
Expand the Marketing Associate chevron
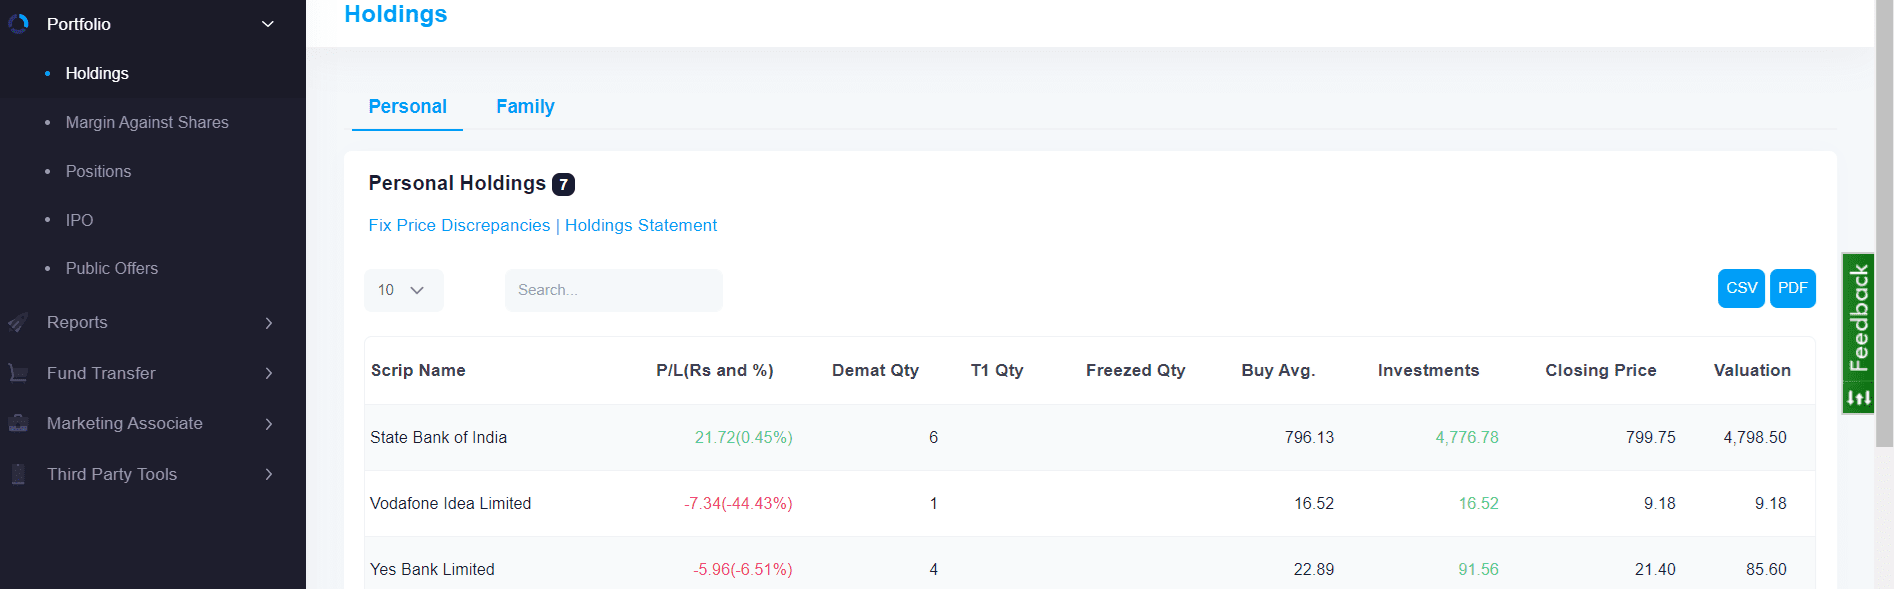pos(269,424)
